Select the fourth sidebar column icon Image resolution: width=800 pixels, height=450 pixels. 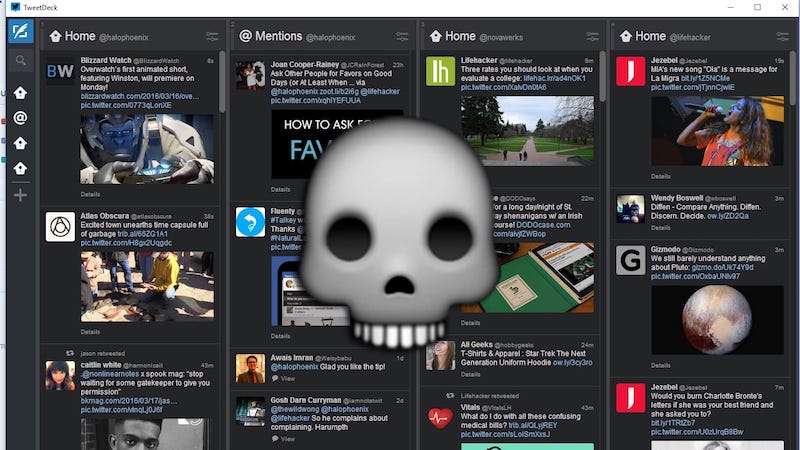coord(20,168)
